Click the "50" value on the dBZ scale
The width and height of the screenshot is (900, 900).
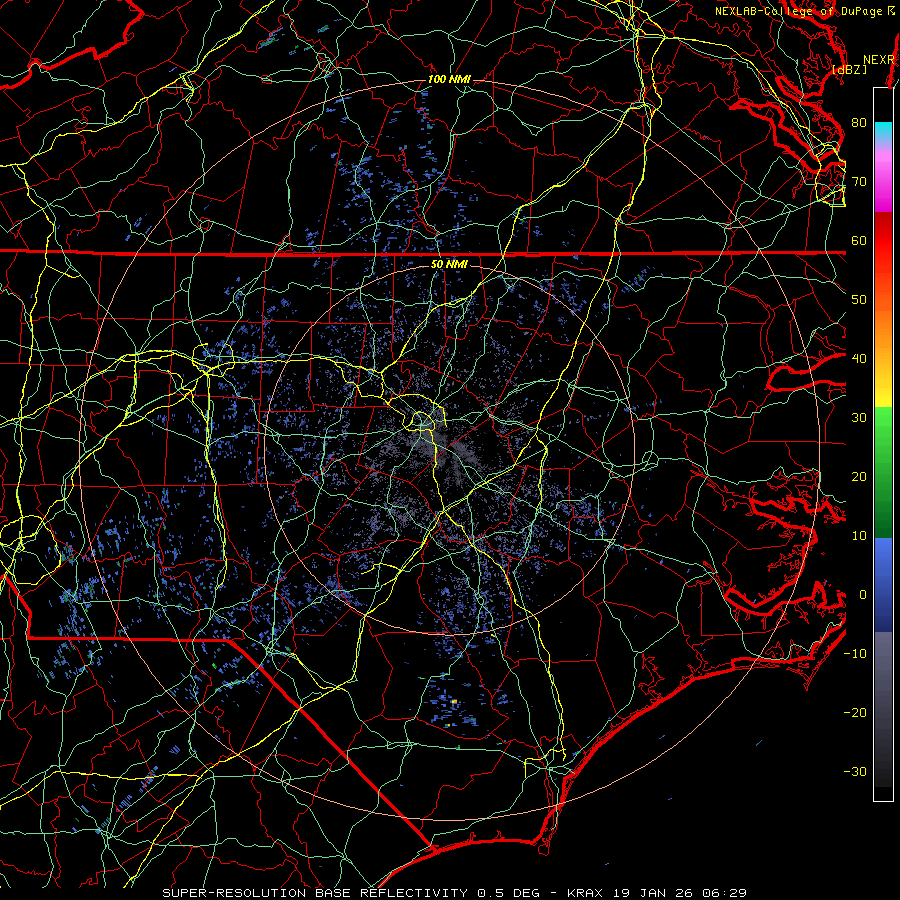[x=859, y=300]
